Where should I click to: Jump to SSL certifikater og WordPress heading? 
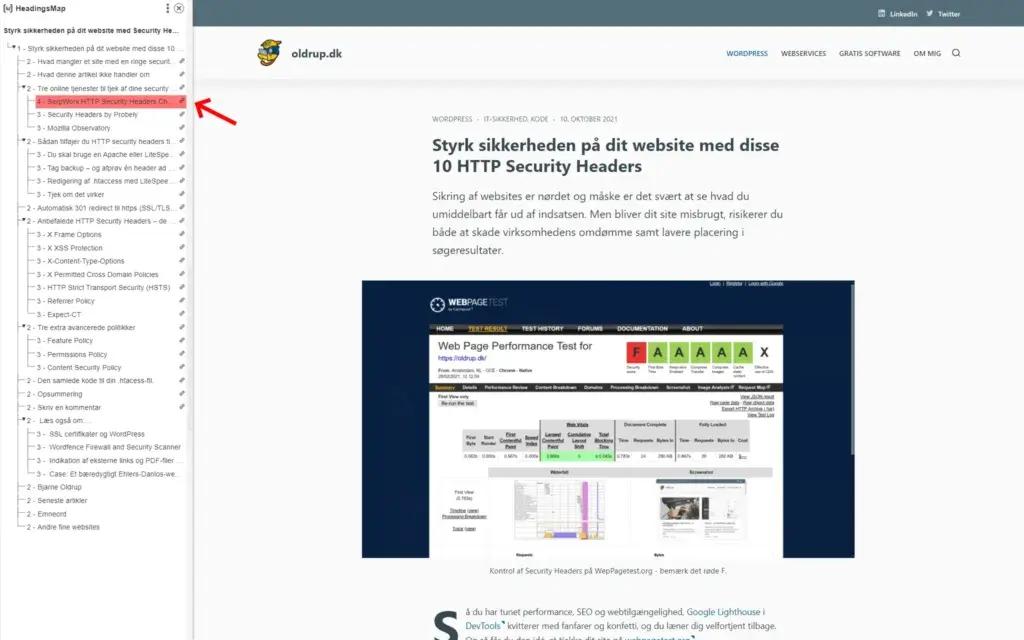pos(90,434)
